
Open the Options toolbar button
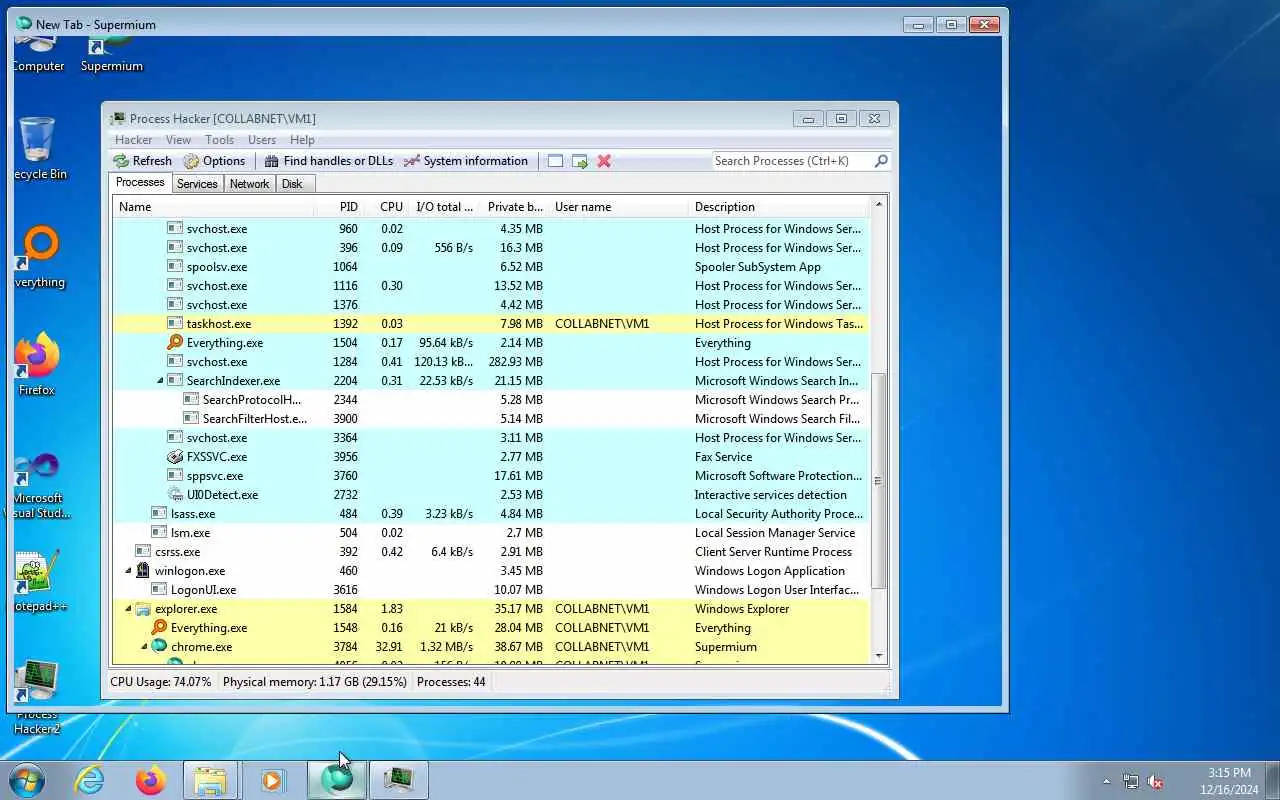click(214, 161)
